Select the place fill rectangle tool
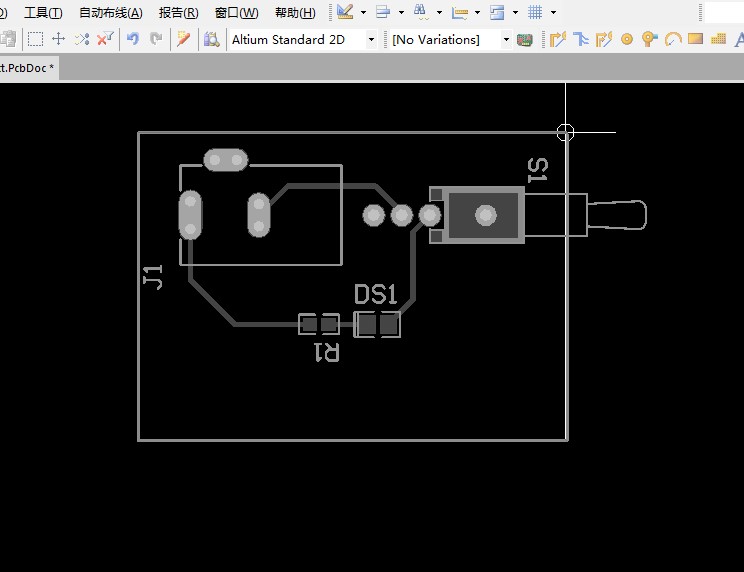Screen dimensions: 744x572 click(695, 38)
